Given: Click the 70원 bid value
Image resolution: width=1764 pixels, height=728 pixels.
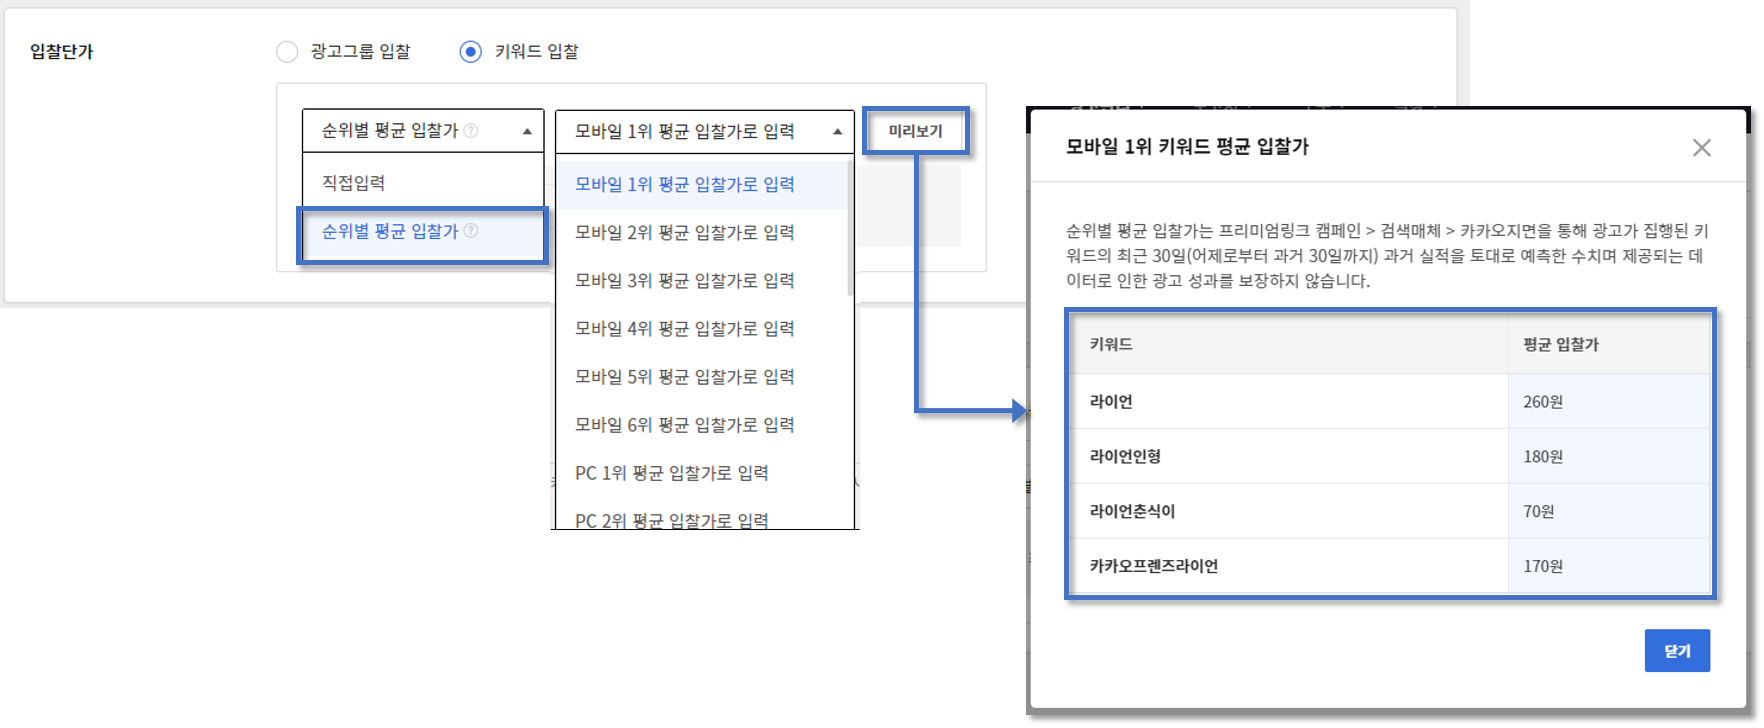Looking at the screenshot, I should [x=1539, y=512].
